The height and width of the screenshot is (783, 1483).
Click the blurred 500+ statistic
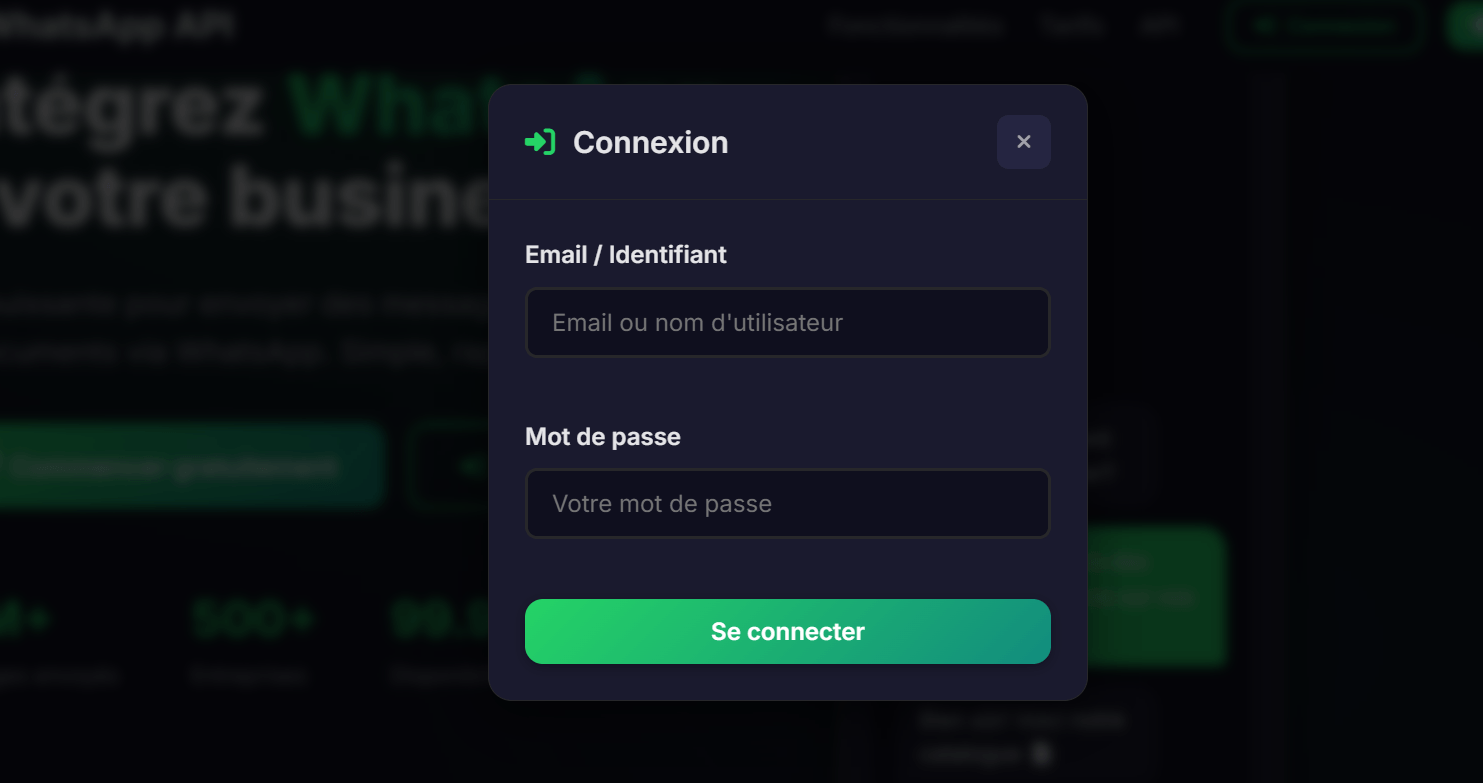coord(252,620)
